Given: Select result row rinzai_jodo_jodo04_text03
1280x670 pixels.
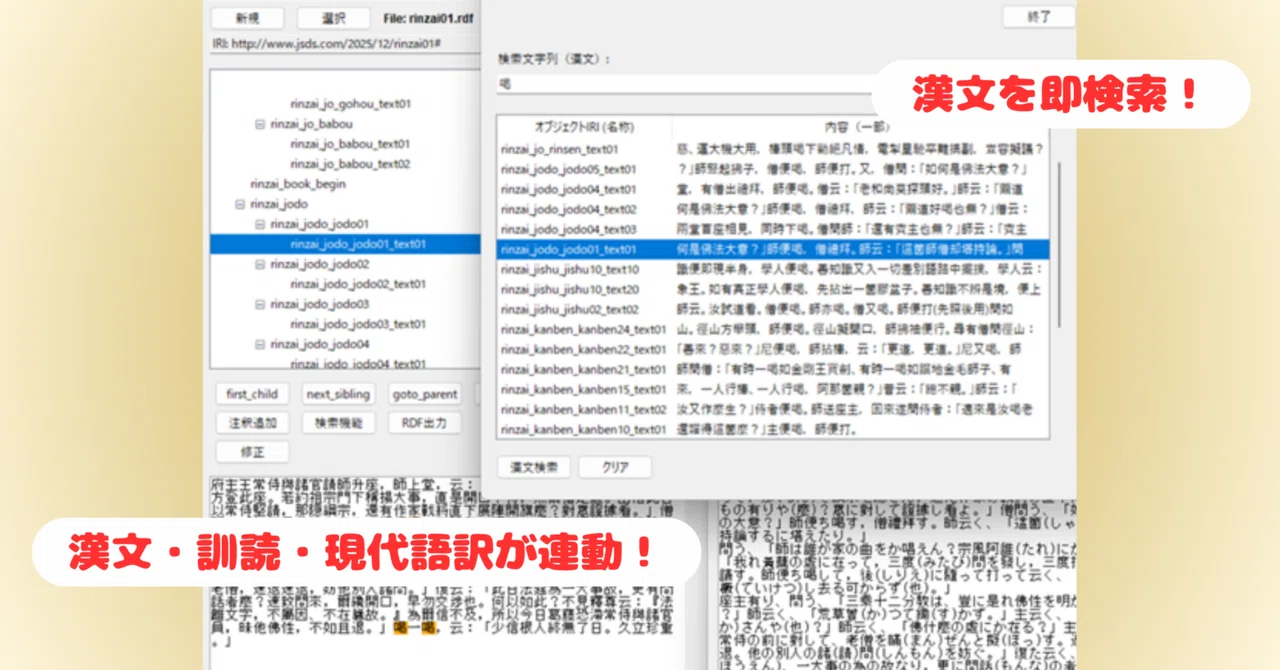Looking at the screenshot, I should point(772,229).
